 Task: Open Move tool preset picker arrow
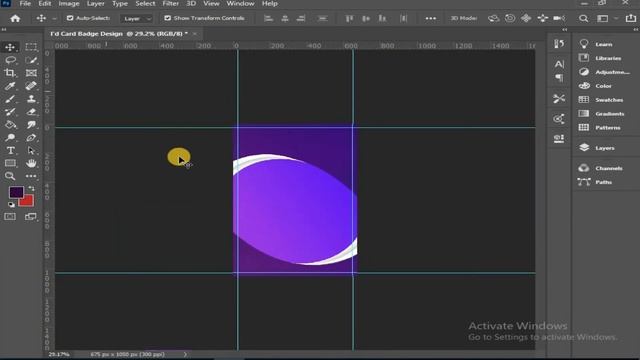(x=54, y=18)
